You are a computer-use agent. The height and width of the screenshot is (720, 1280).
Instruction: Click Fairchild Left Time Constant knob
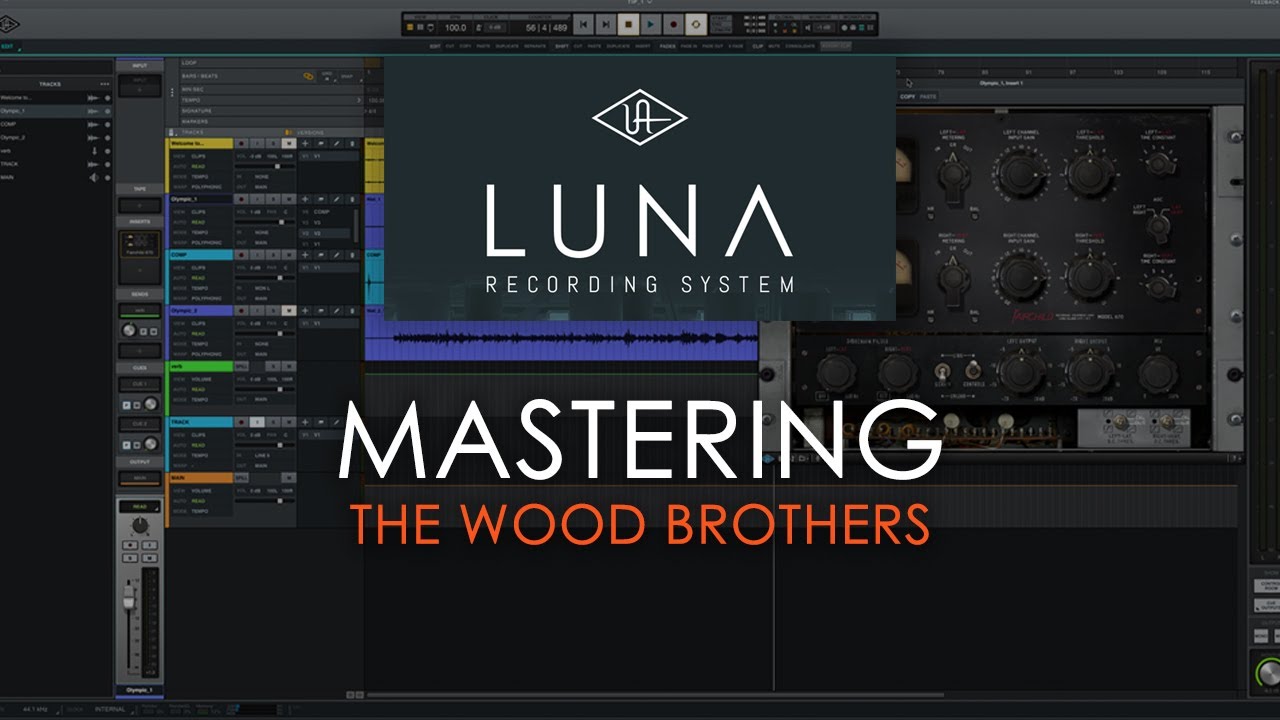1159,164
